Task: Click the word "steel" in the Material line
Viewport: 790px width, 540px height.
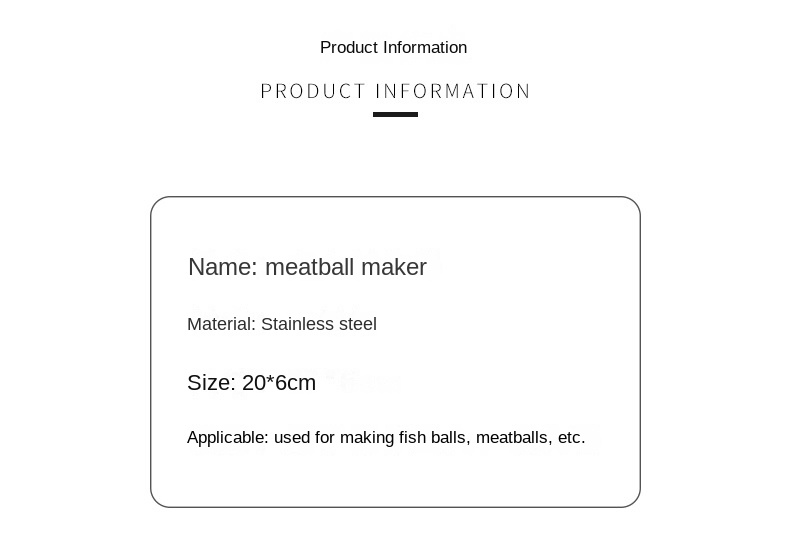Action: 357,324
